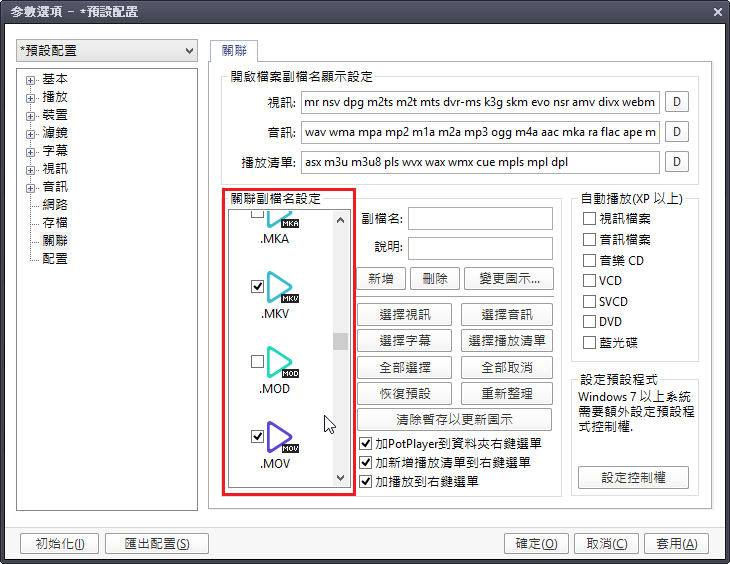Click the 播放清單 extensions text field
Image resolution: width=730 pixels, height=564 pixels.
pos(480,162)
